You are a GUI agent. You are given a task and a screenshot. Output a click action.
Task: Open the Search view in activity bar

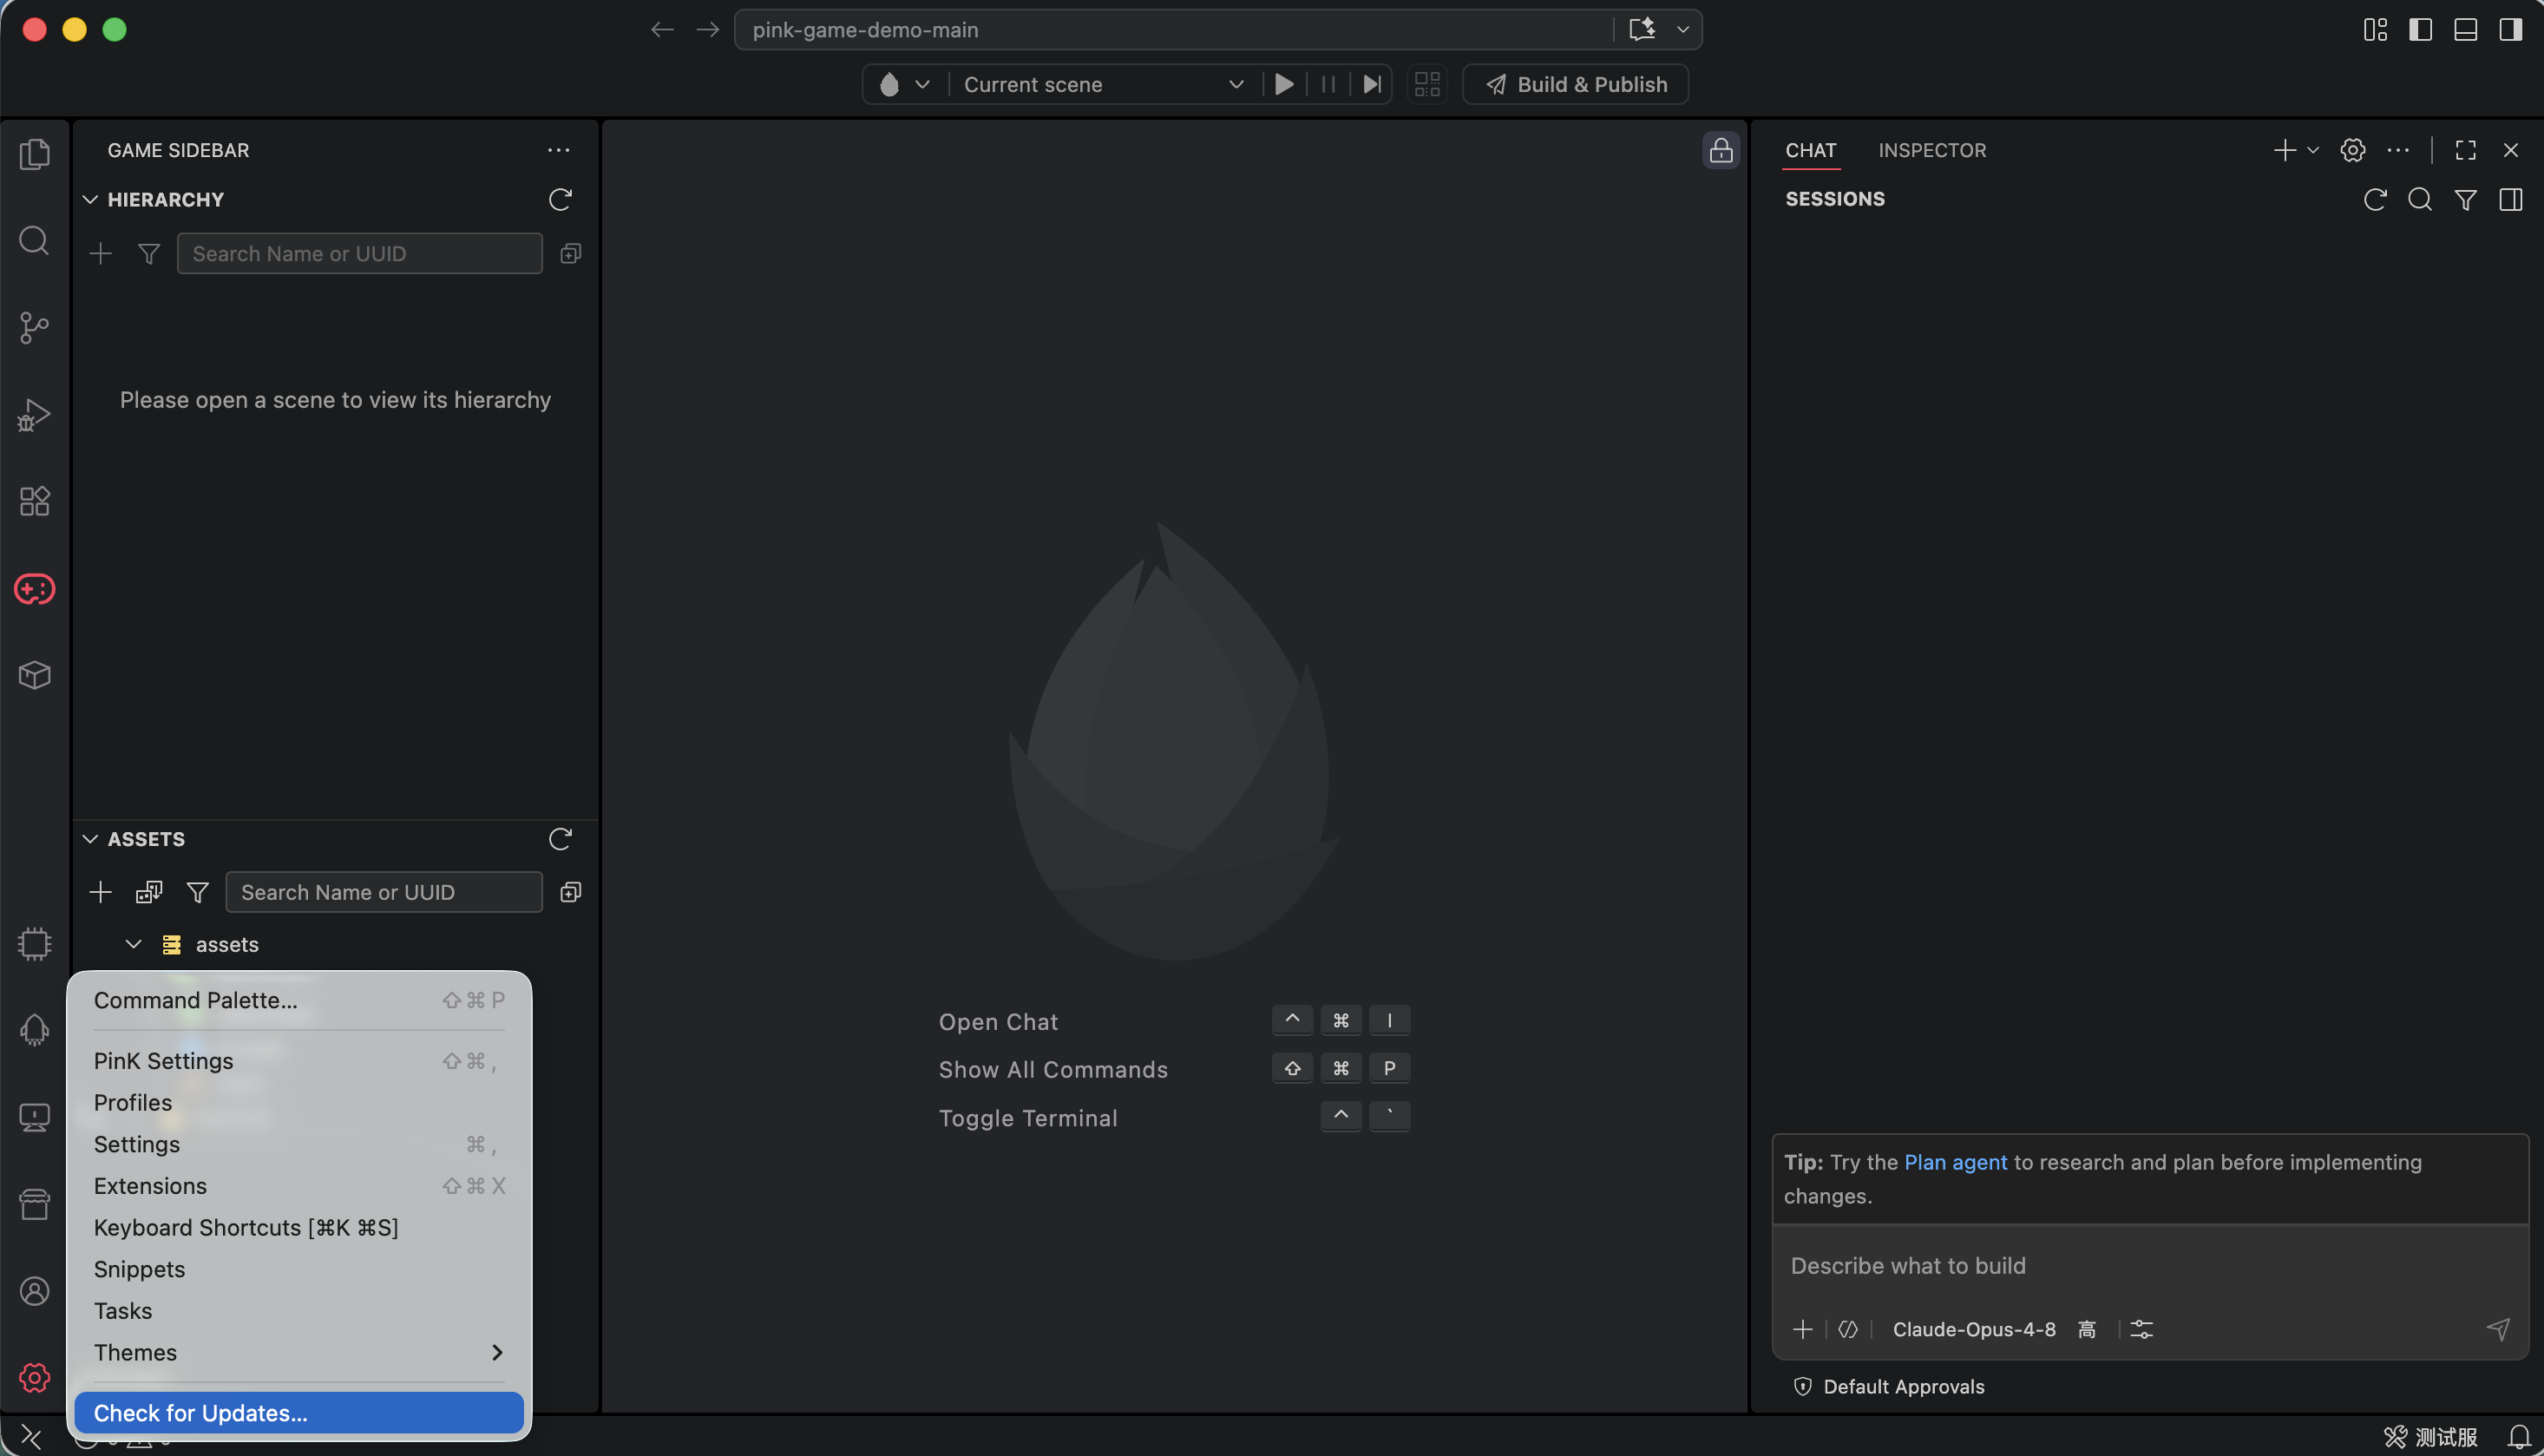35,240
